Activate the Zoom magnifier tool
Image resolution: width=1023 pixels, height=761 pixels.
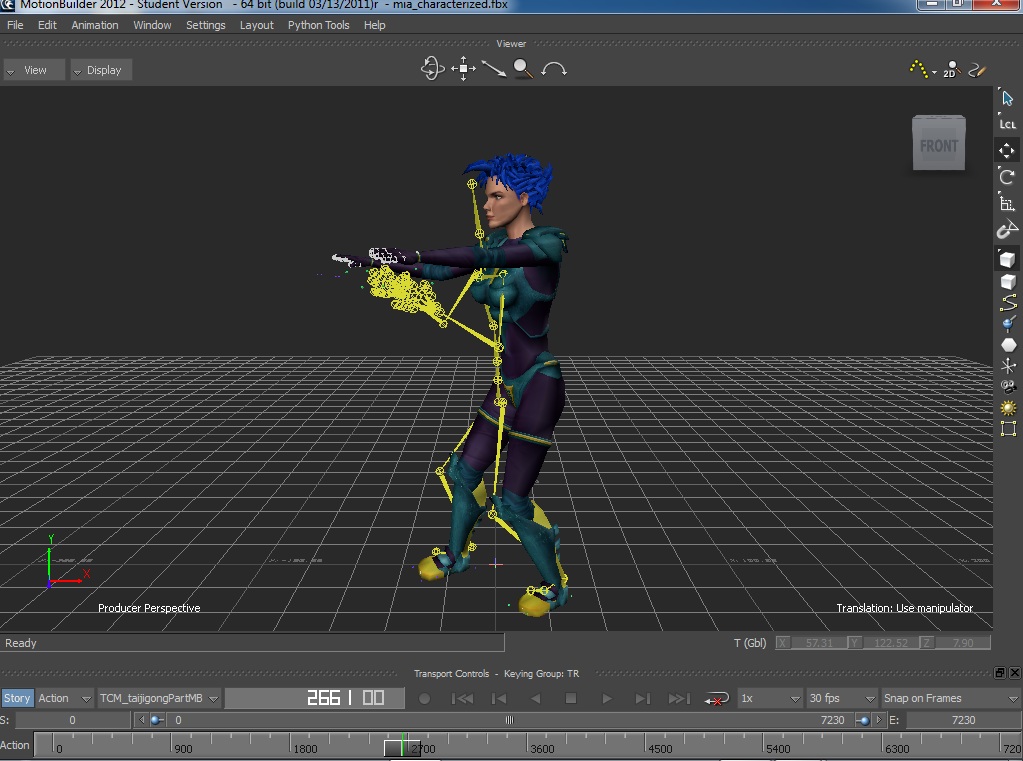(x=523, y=69)
